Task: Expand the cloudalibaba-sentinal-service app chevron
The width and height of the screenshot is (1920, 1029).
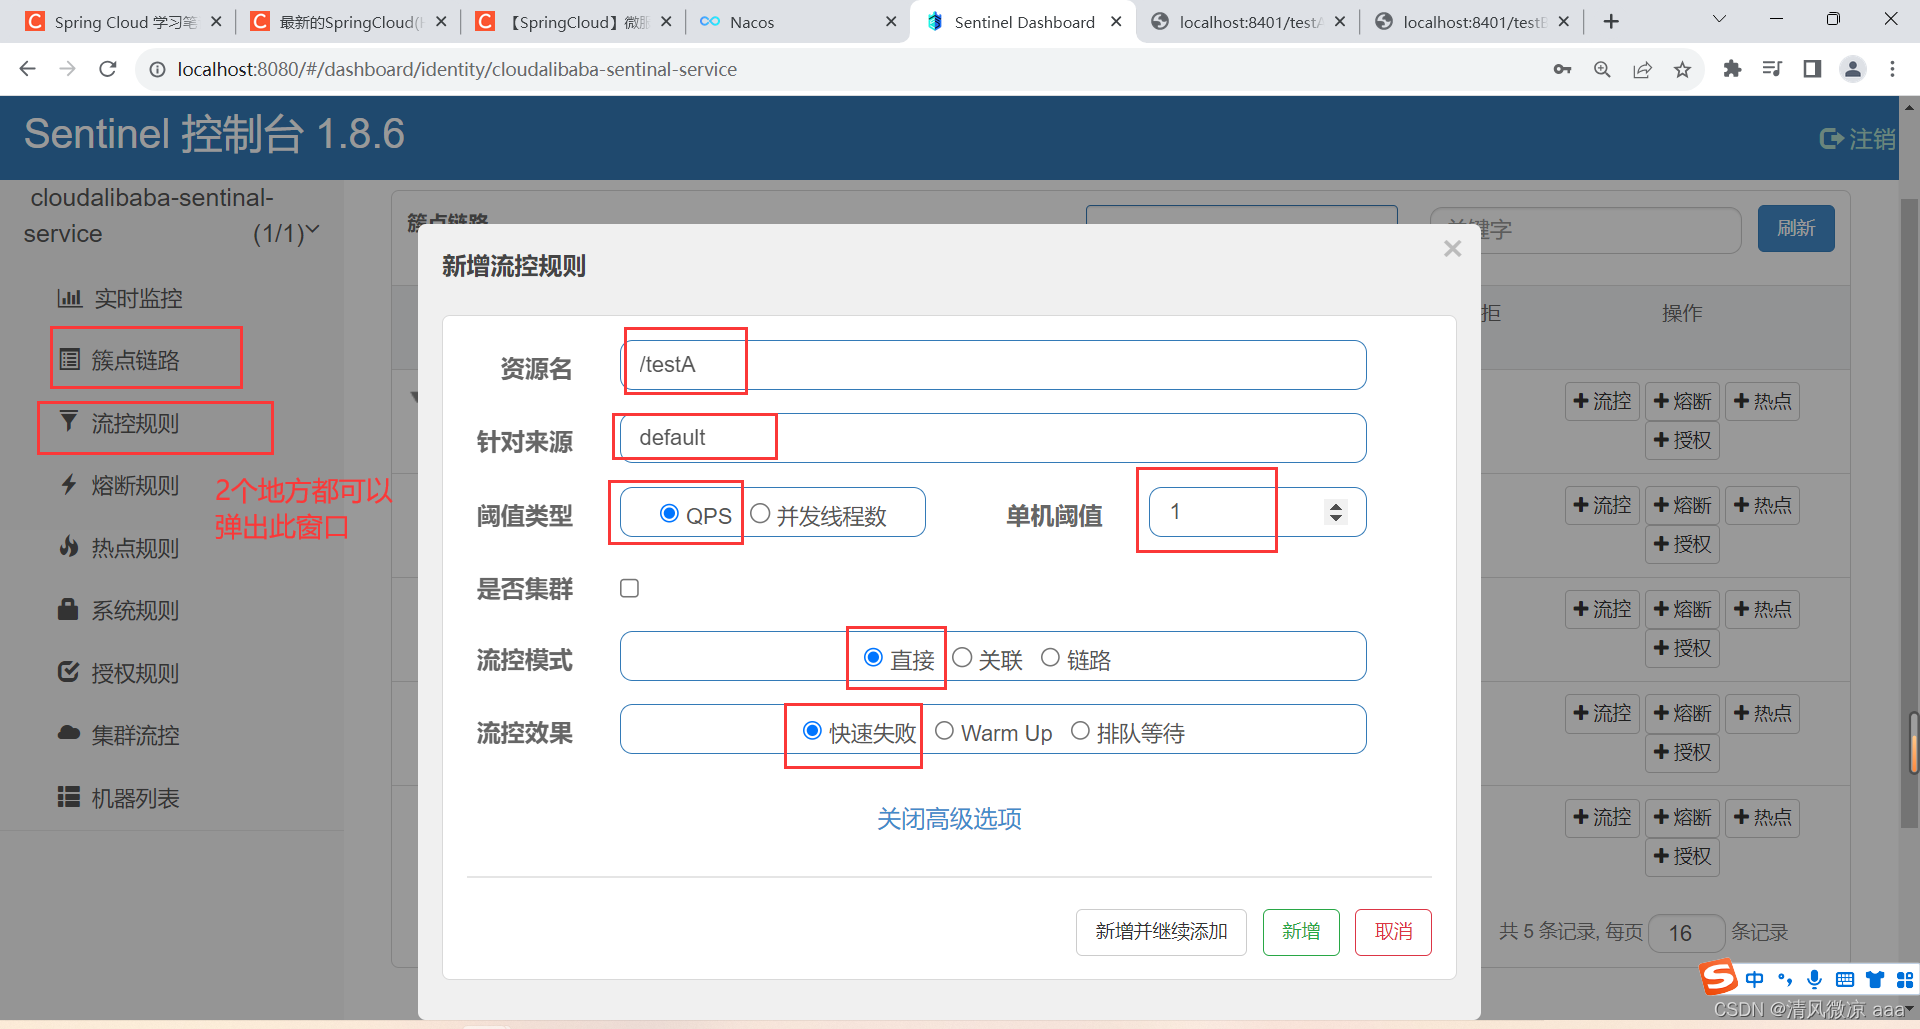Action: [x=312, y=231]
